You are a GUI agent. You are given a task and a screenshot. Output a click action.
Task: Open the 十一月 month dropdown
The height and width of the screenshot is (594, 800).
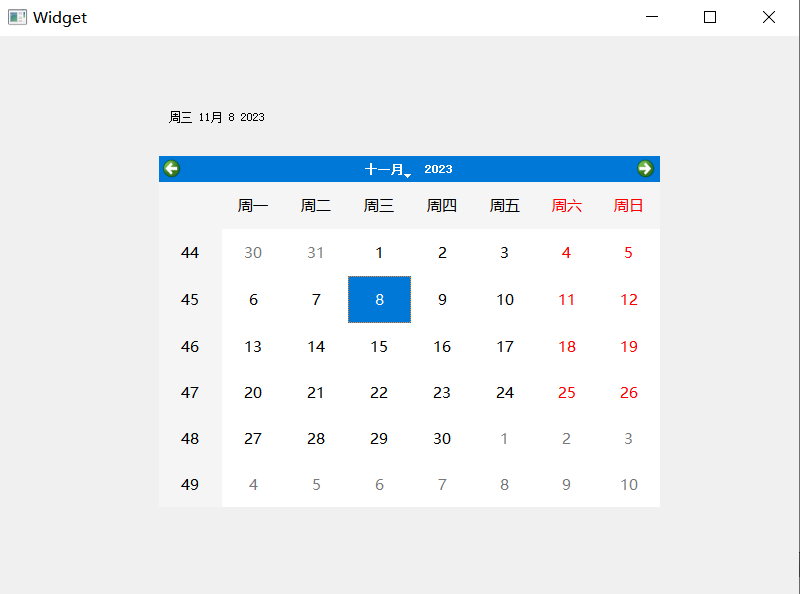pyautogui.click(x=388, y=169)
